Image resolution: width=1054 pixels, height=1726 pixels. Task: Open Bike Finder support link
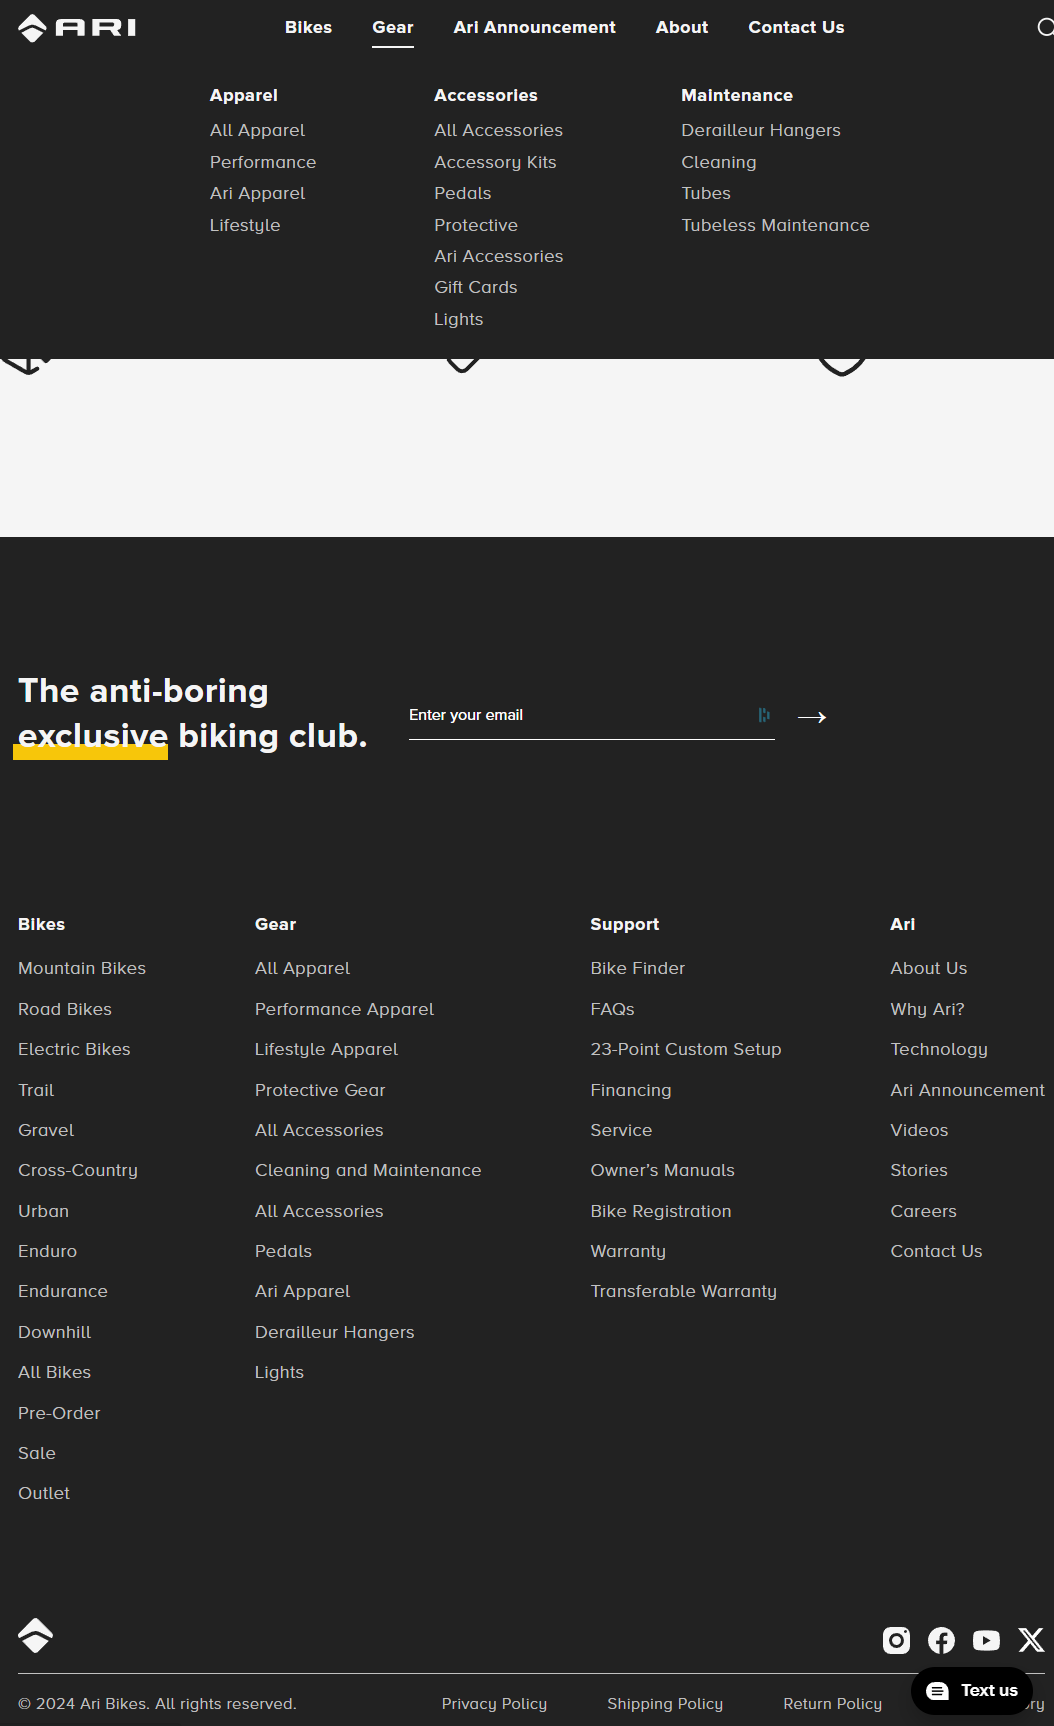(x=637, y=968)
